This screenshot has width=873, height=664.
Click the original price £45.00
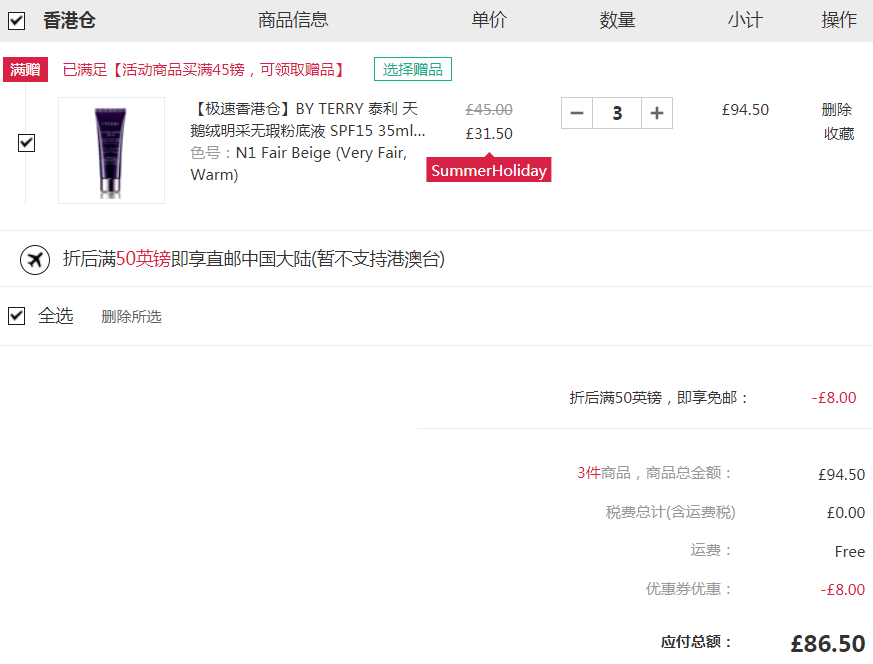pos(489,110)
